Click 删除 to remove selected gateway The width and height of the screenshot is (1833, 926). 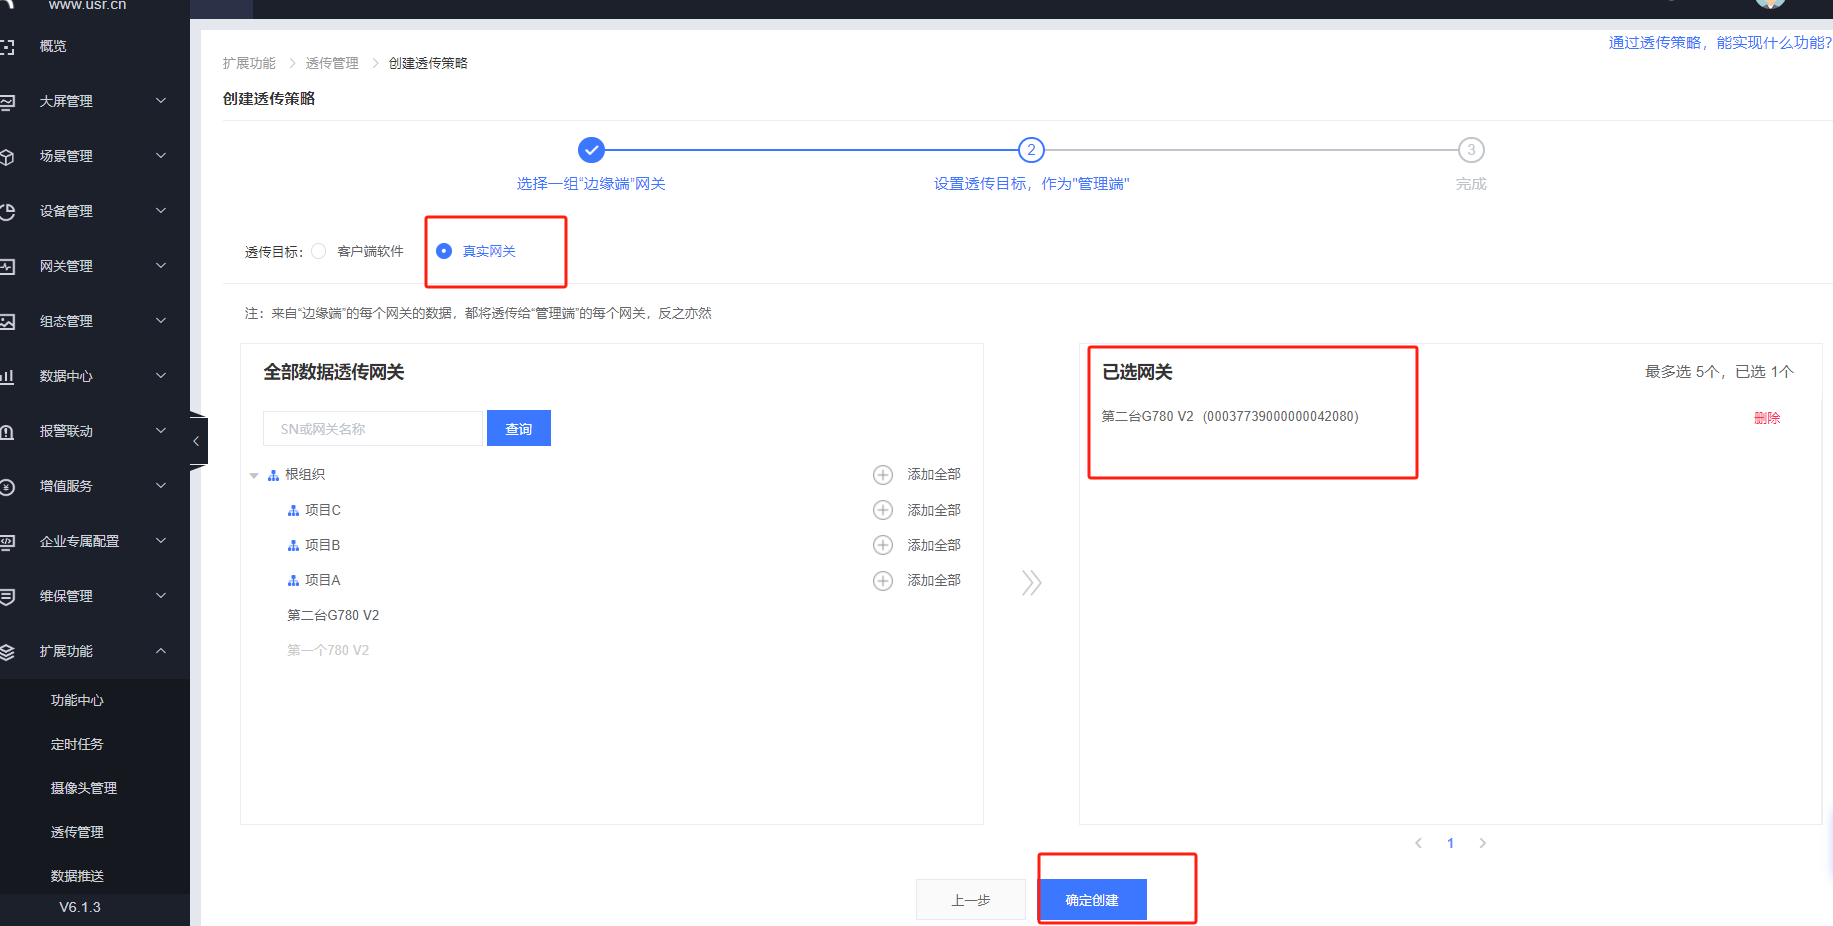tap(1766, 418)
